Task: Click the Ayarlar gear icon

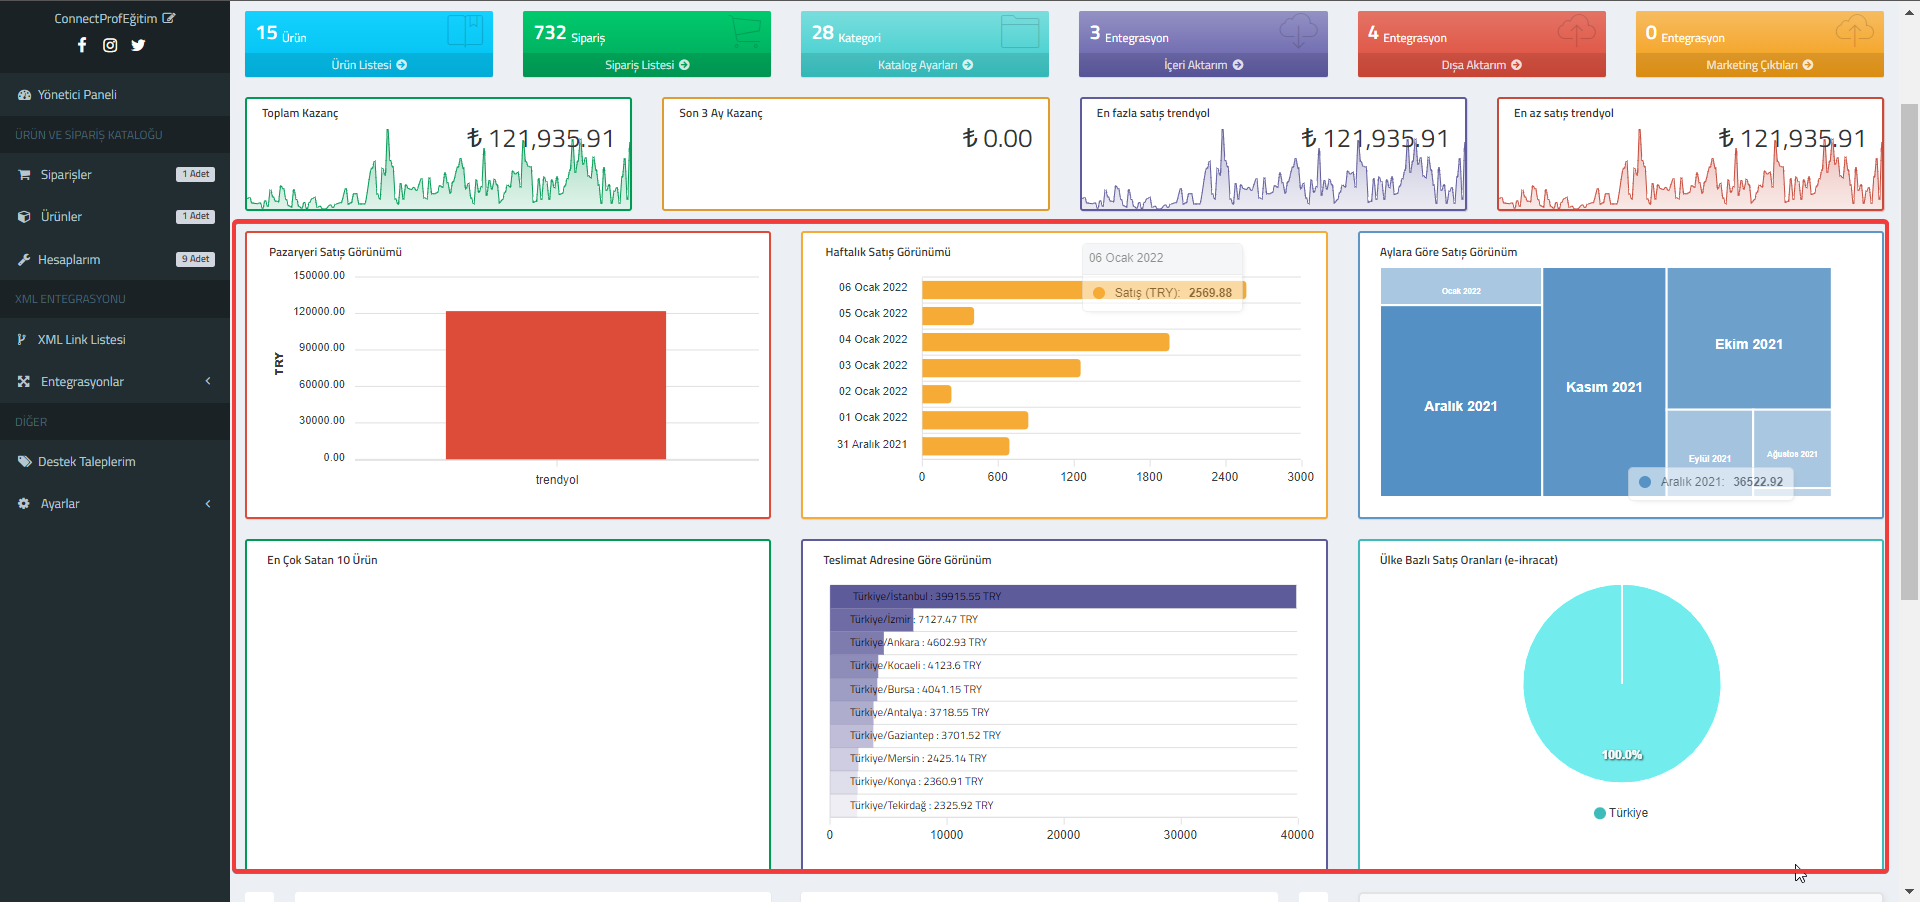Action: (x=24, y=504)
